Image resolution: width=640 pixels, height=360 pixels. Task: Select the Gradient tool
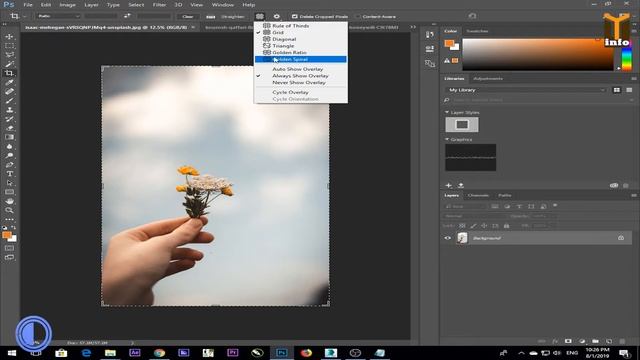[x=9, y=137]
